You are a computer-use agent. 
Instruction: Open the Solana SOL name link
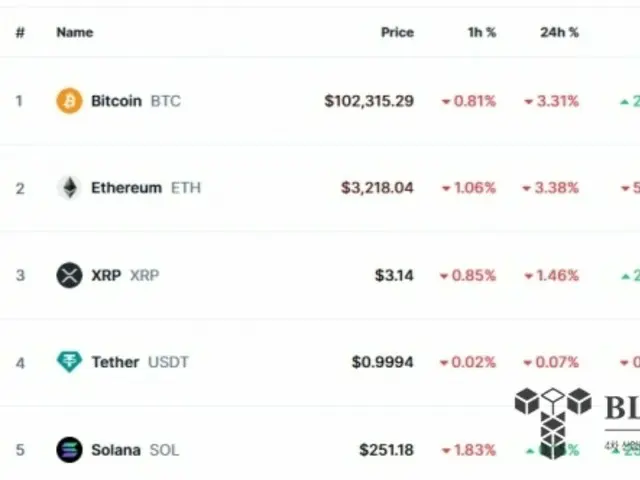(x=135, y=450)
